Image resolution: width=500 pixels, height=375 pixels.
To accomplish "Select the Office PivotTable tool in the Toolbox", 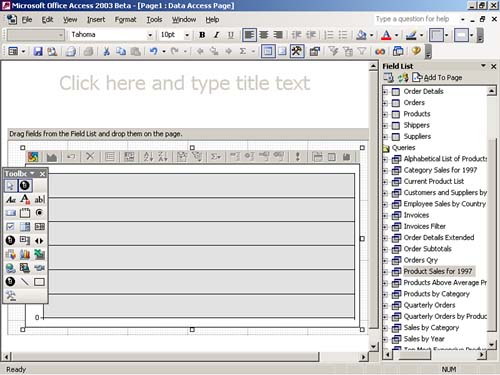I will point(11,254).
